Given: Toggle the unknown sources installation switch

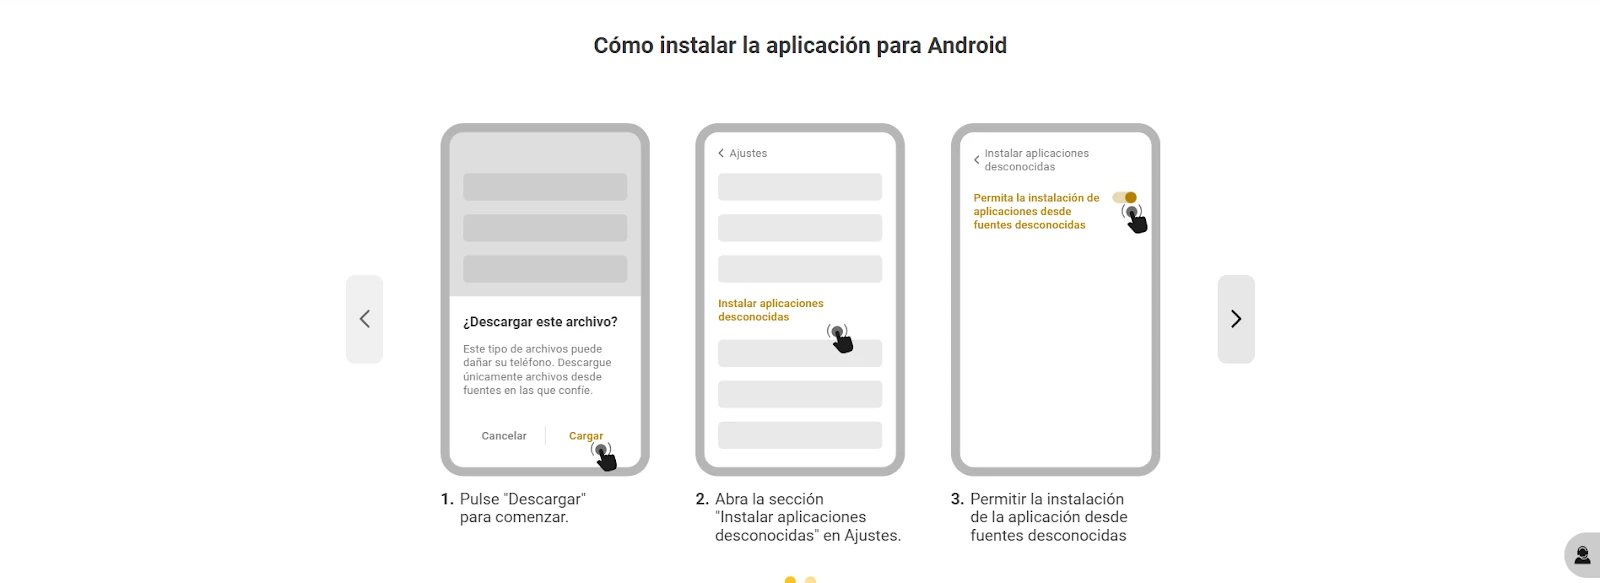Looking at the screenshot, I should [1125, 198].
